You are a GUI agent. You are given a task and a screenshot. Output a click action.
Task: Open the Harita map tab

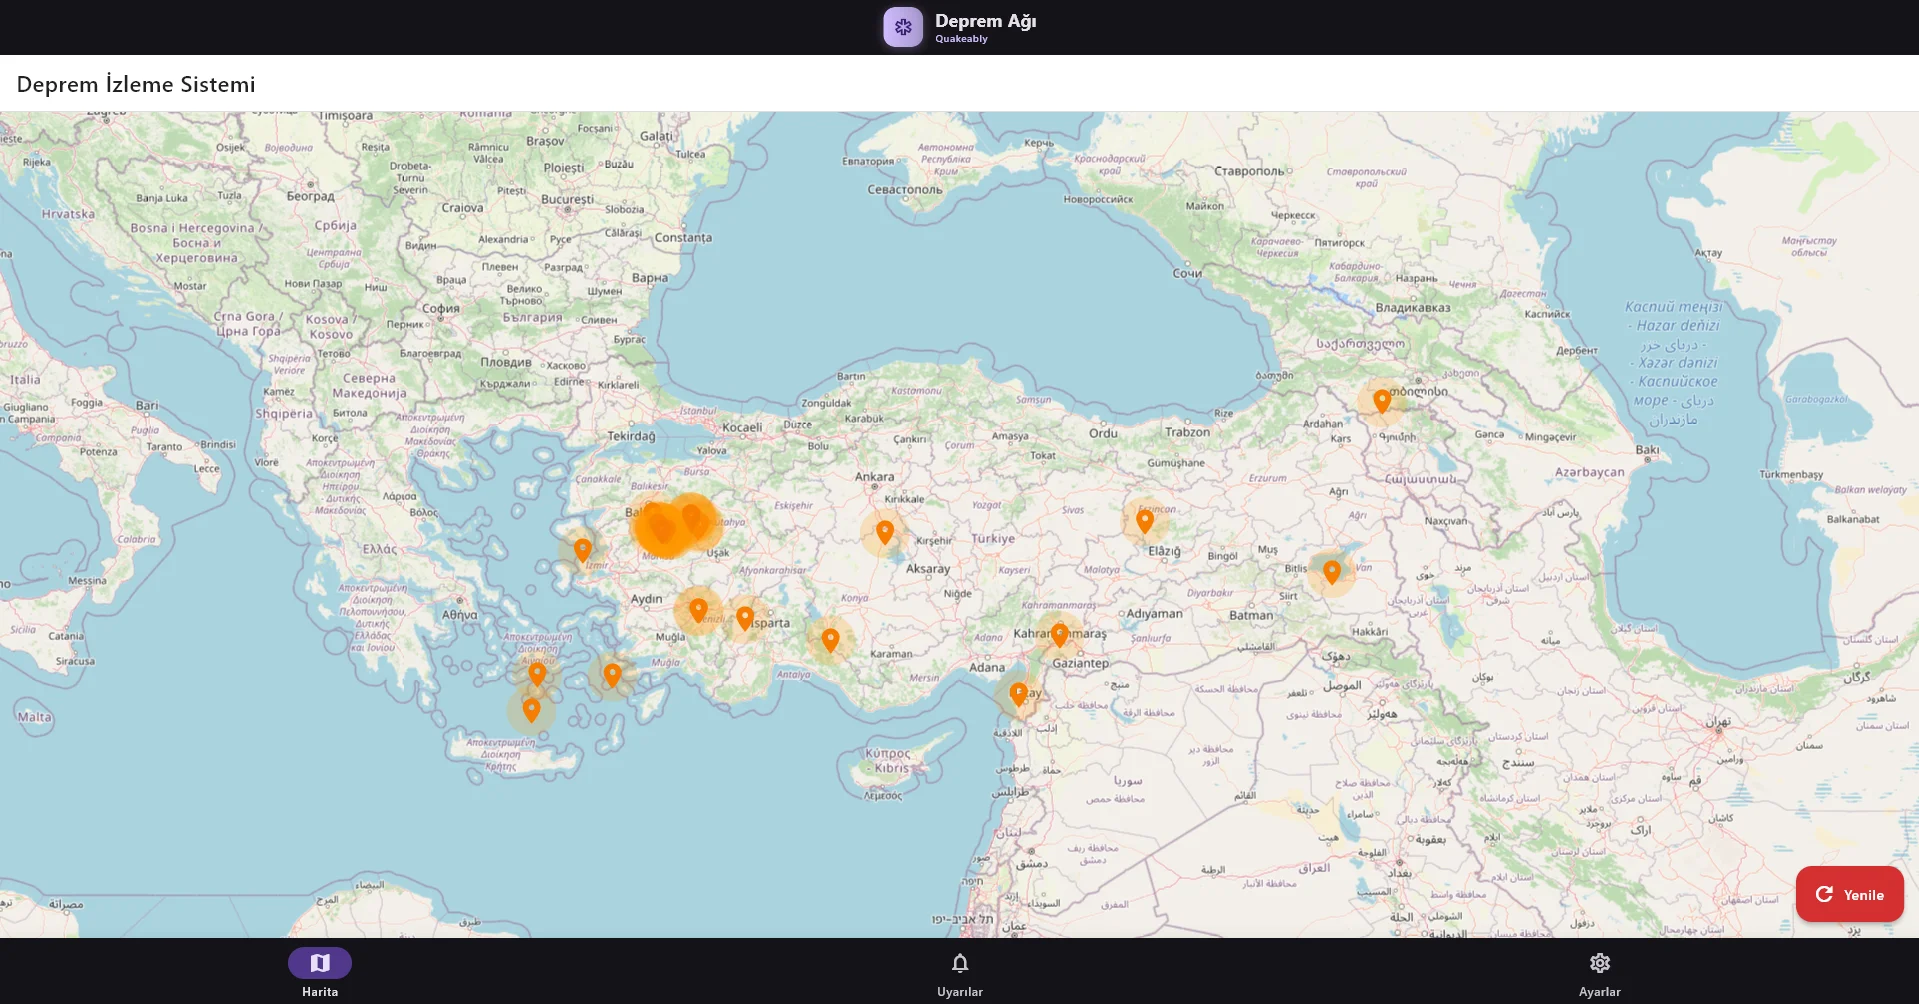pyautogui.click(x=320, y=972)
